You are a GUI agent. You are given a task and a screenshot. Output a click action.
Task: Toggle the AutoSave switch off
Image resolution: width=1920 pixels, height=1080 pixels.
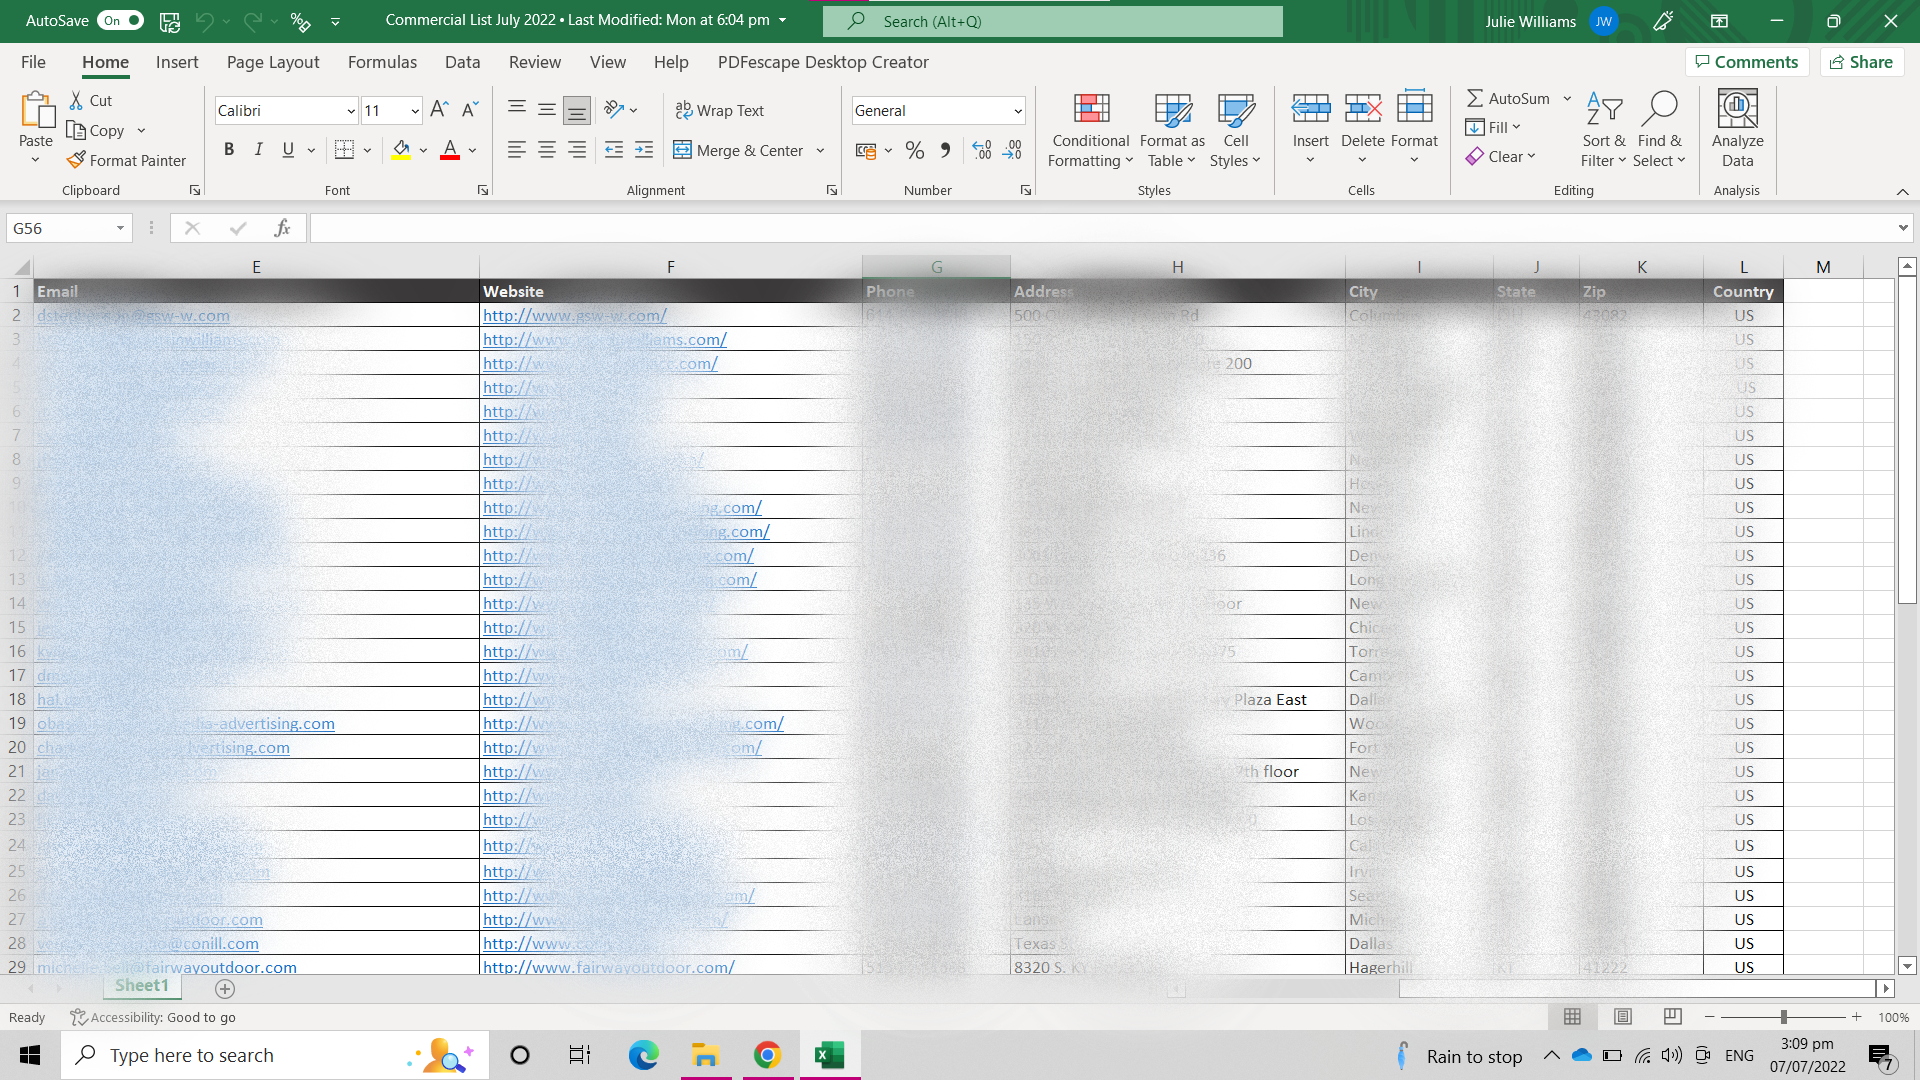[121, 20]
